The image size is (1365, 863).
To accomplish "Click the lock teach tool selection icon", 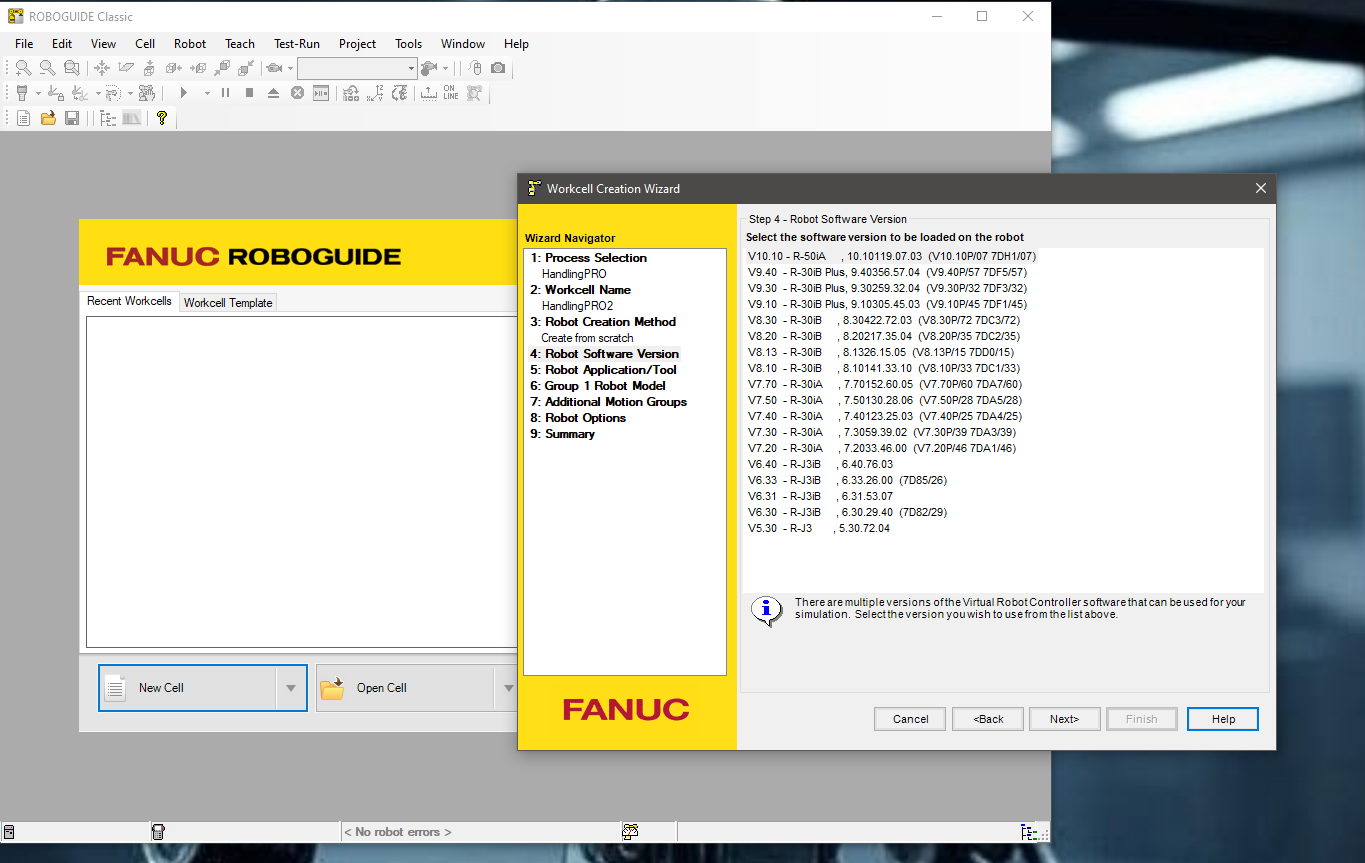I will 56,93.
